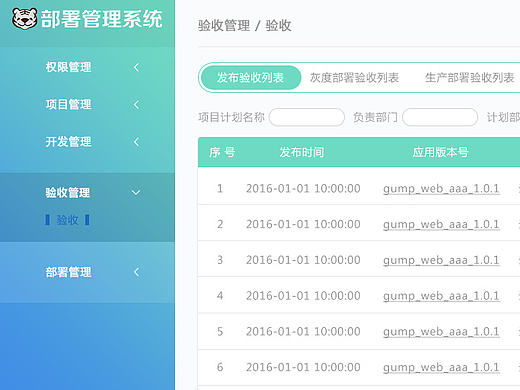Expand the 开发管理 chevron

click(x=136, y=142)
